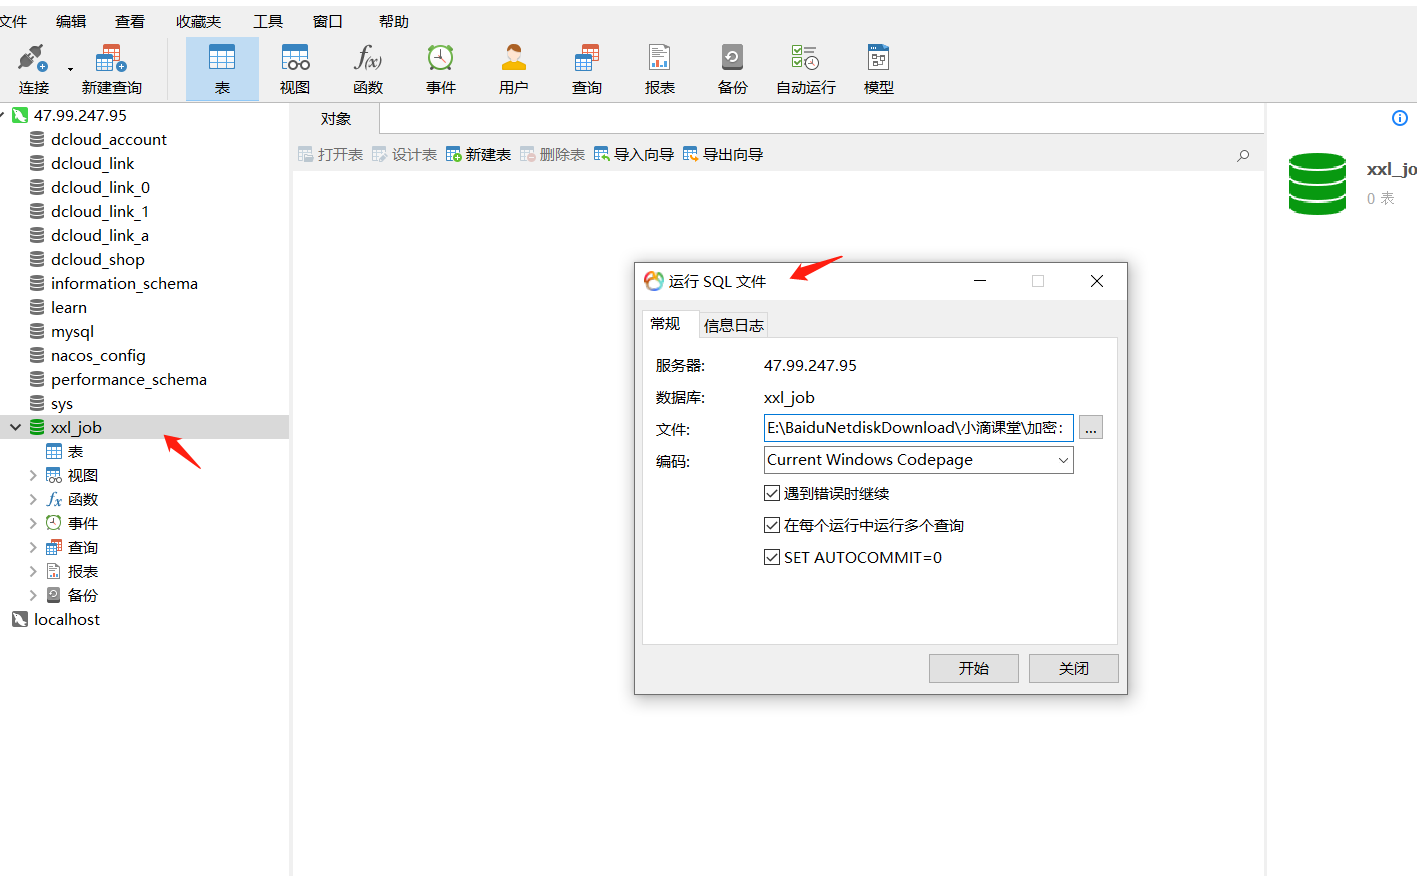Open the Connection tool in toolbar
The width and height of the screenshot is (1417, 876).
click(33, 69)
